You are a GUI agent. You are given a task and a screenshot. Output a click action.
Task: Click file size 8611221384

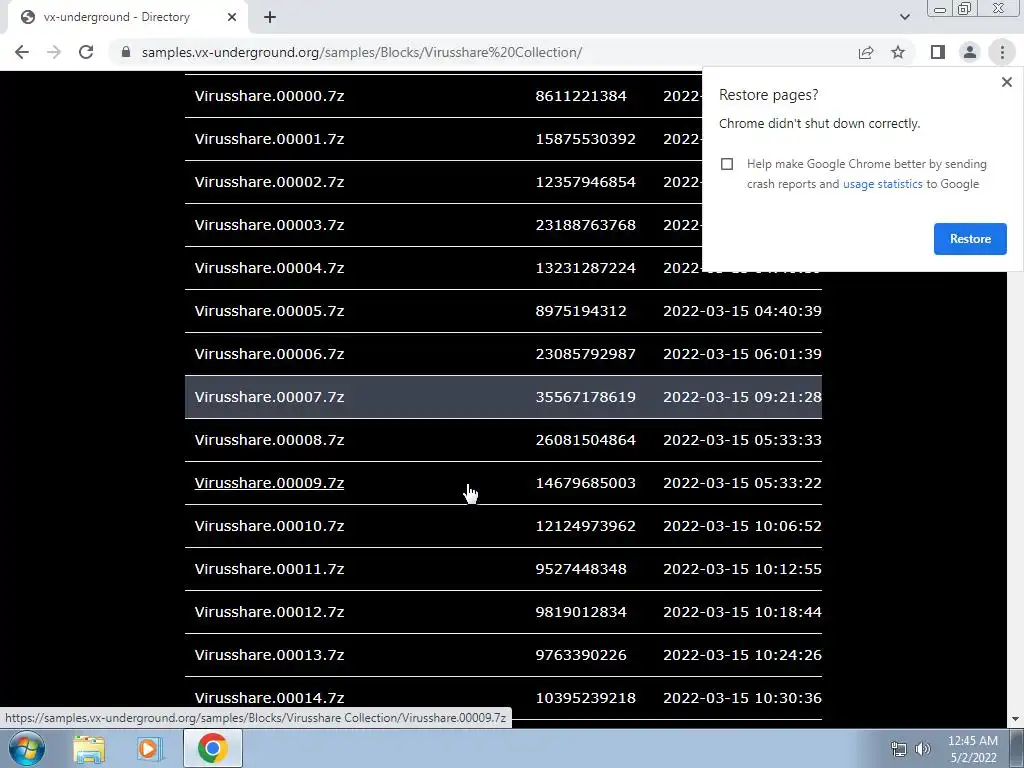[581, 96]
